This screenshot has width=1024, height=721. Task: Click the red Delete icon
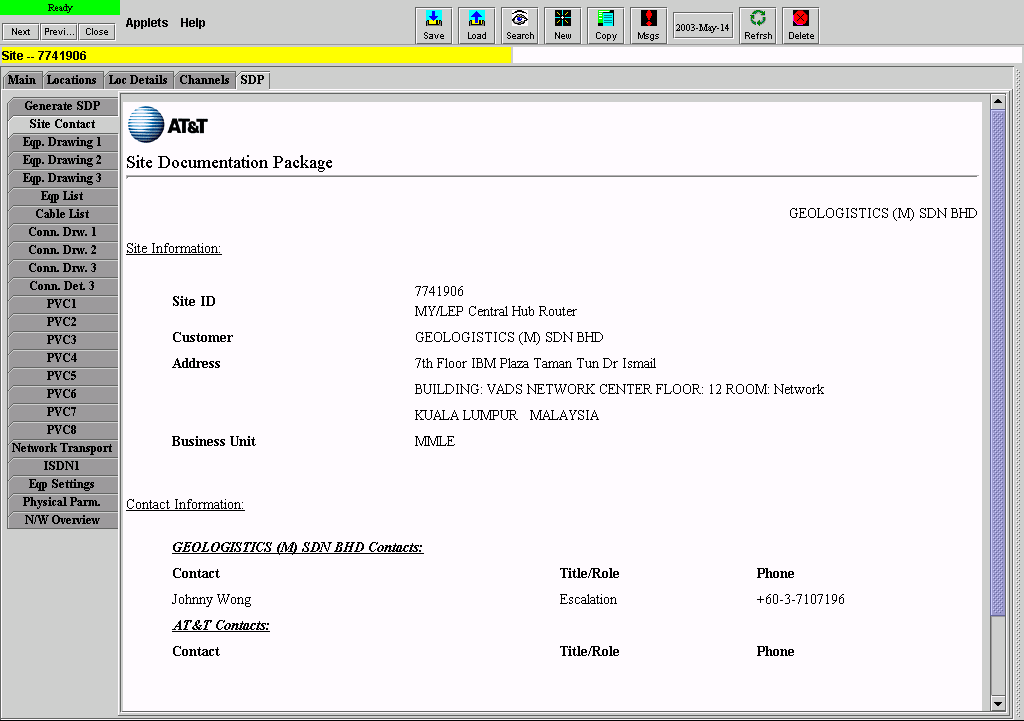point(801,25)
